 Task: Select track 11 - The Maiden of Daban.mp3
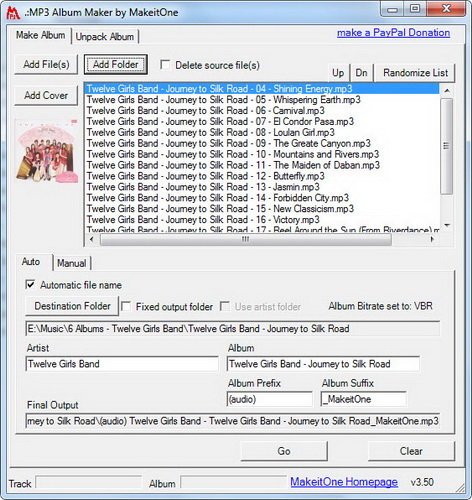click(262, 165)
